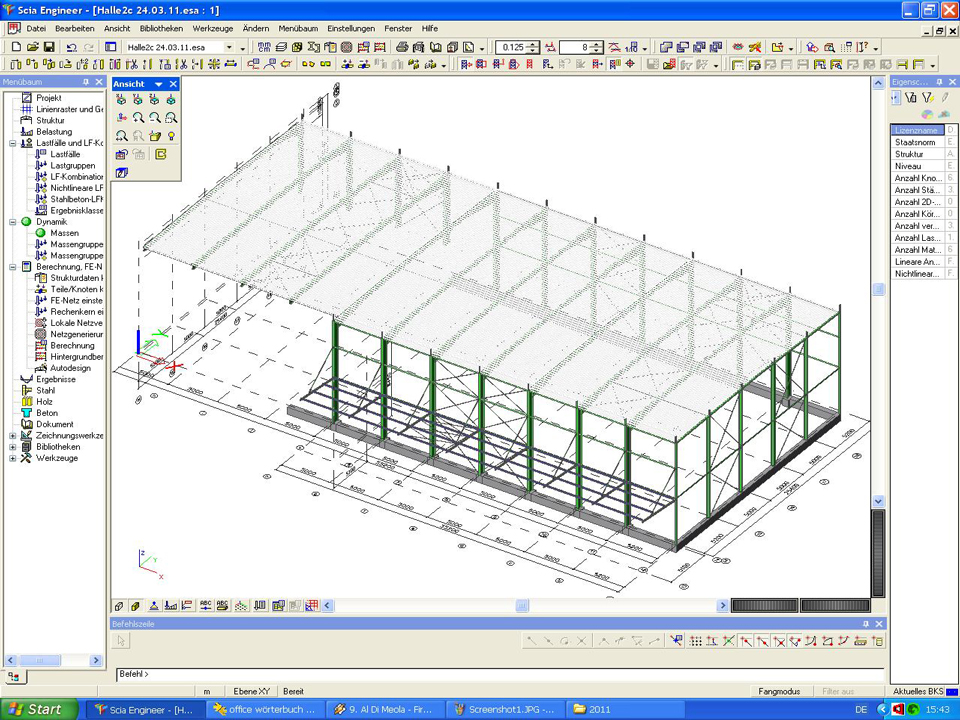Click the Save icon in the toolbar
Screen dimensions: 960x720
coord(49,47)
